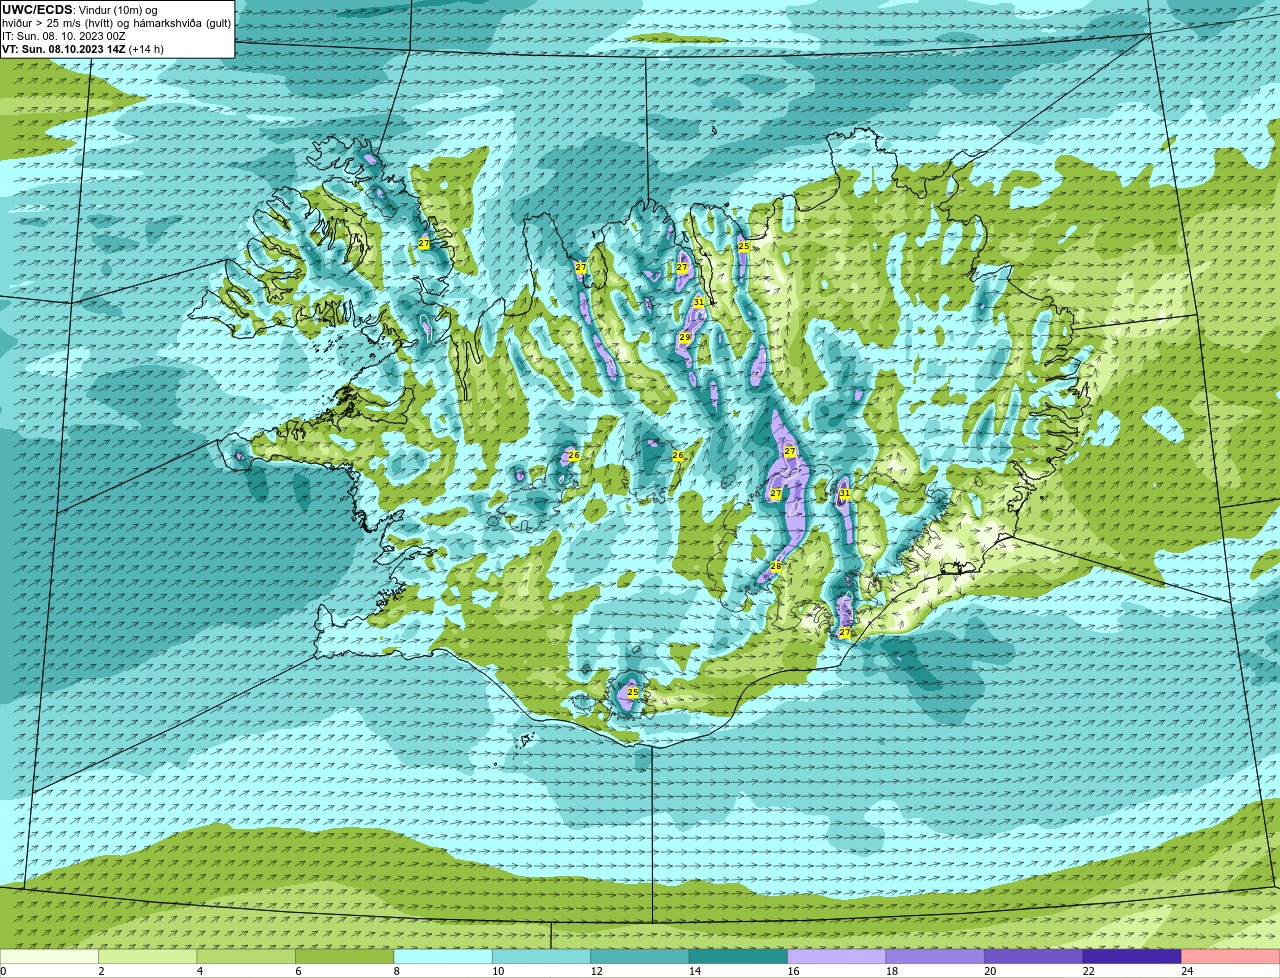Click the 18–20 m/s purple legend swatch
Image resolution: width=1280 pixels, height=978 pixels.
[935, 956]
